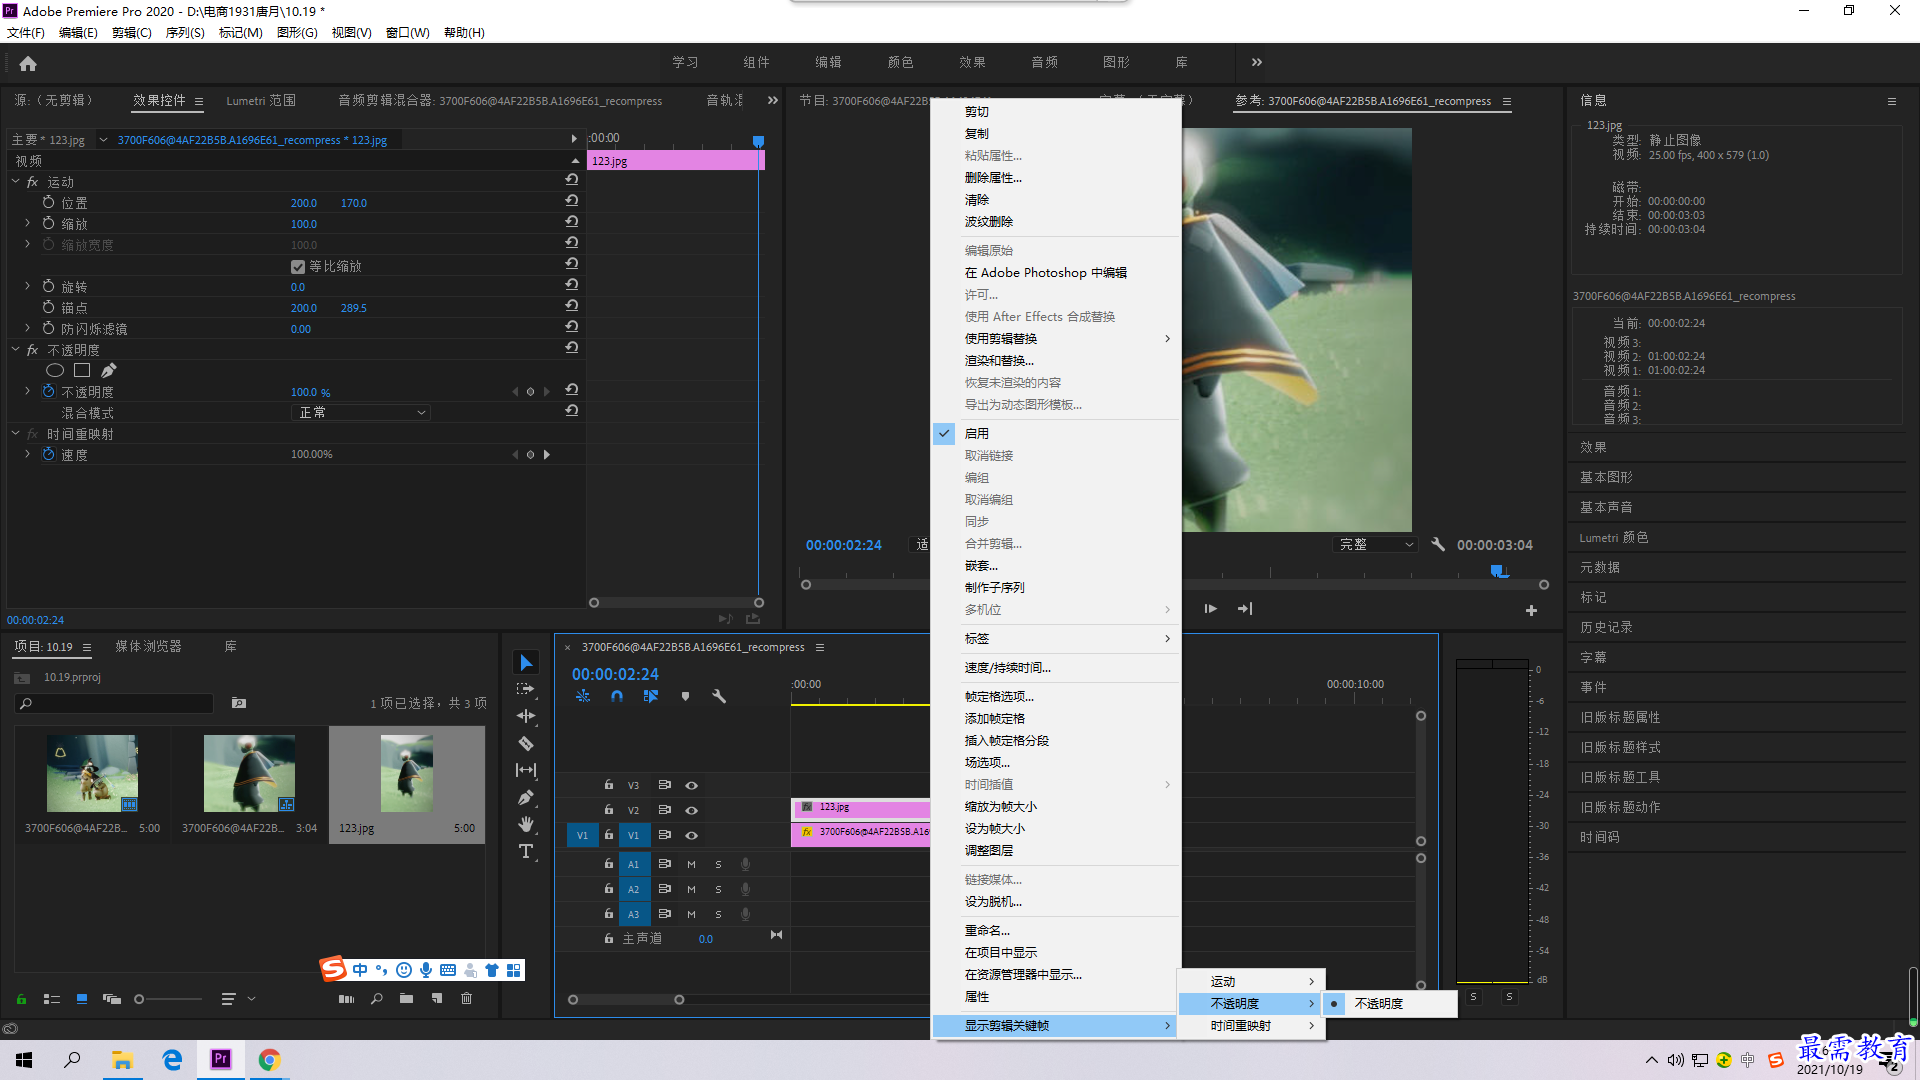
Task: Open the button editor plus icon
Action: pyautogui.click(x=1531, y=610)
